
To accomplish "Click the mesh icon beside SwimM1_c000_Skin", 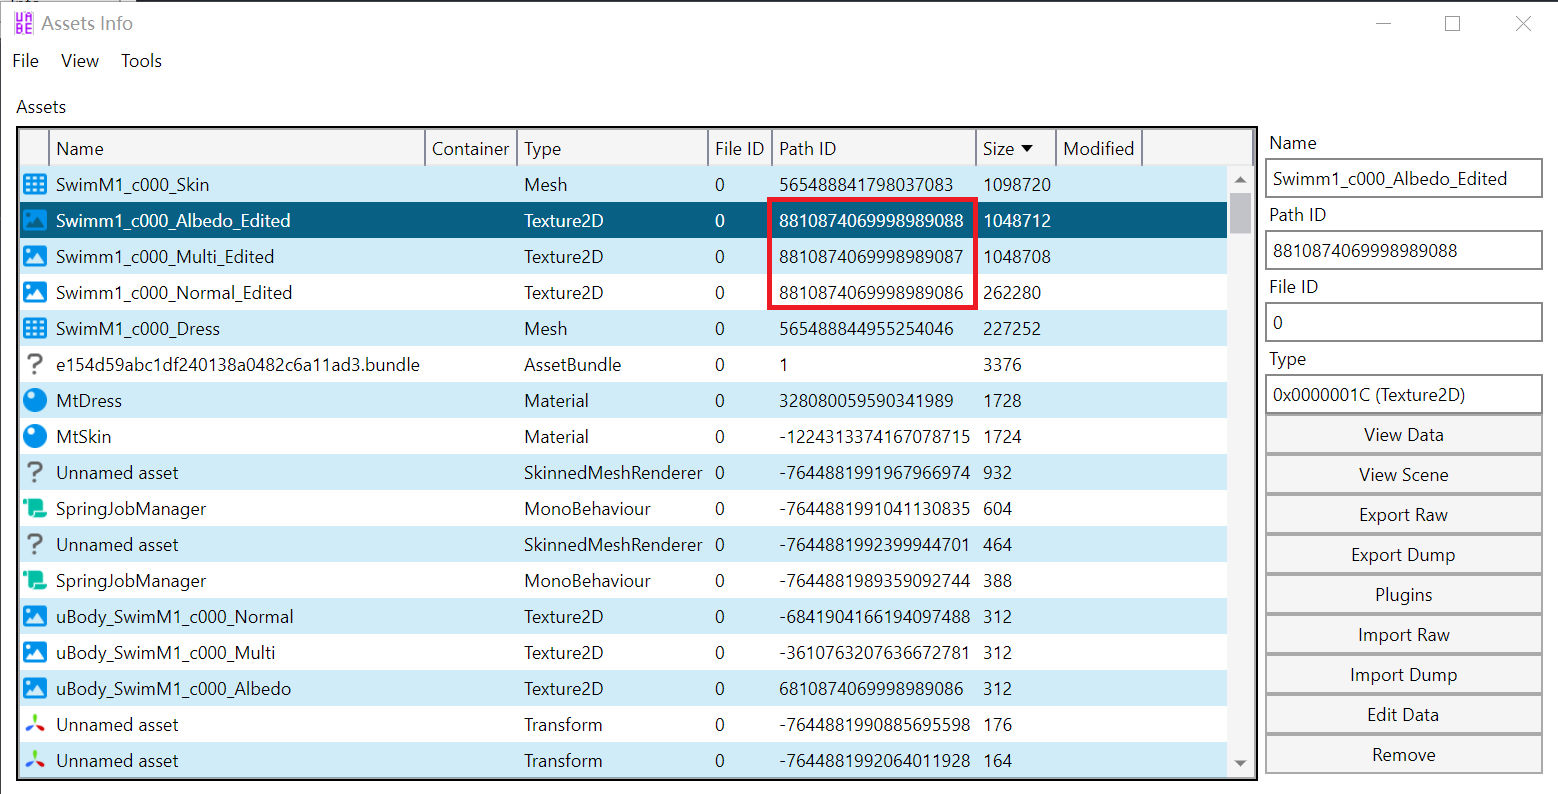I will (35, 184).
